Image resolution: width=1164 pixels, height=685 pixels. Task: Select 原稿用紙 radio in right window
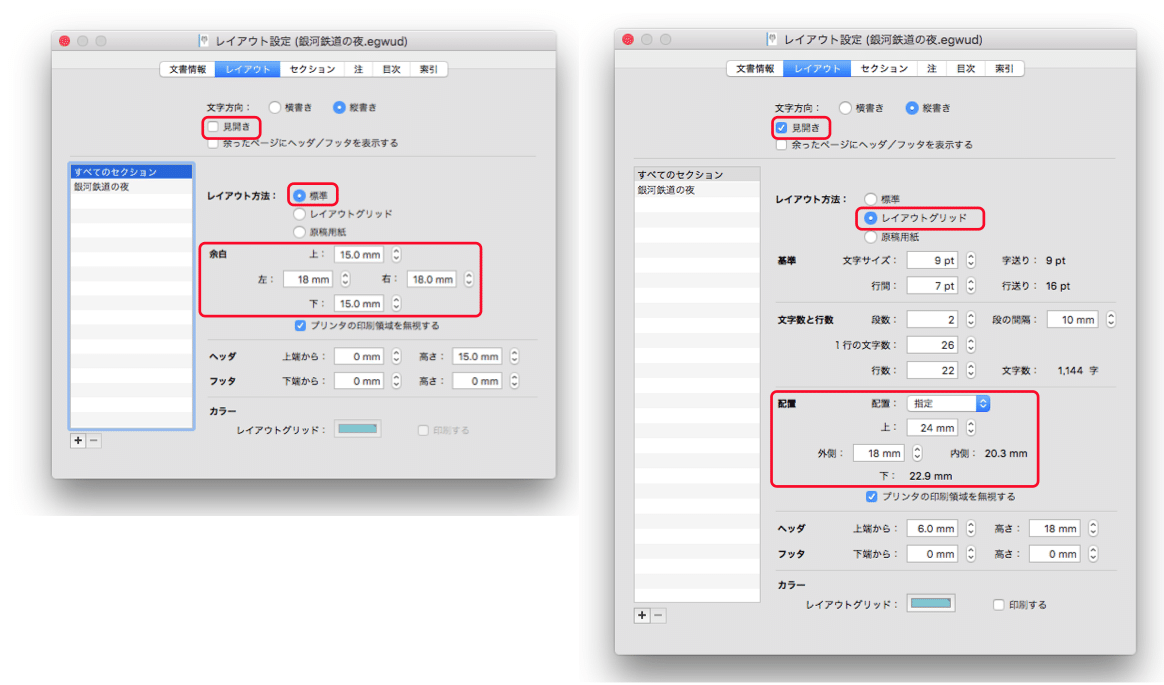pos(871,237)
